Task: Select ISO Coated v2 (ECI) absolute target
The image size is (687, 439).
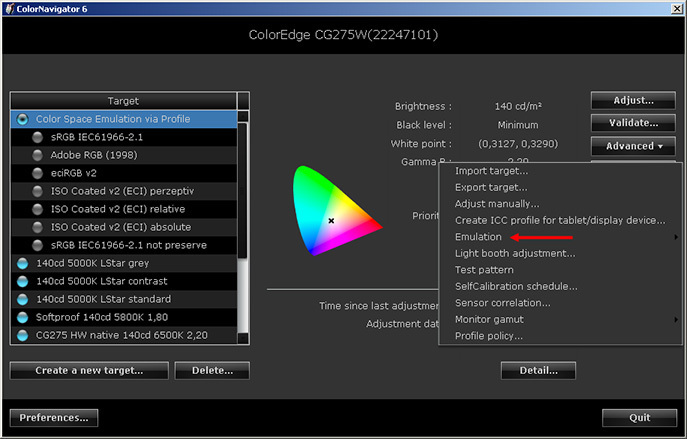Action: (x=124, y=227)
